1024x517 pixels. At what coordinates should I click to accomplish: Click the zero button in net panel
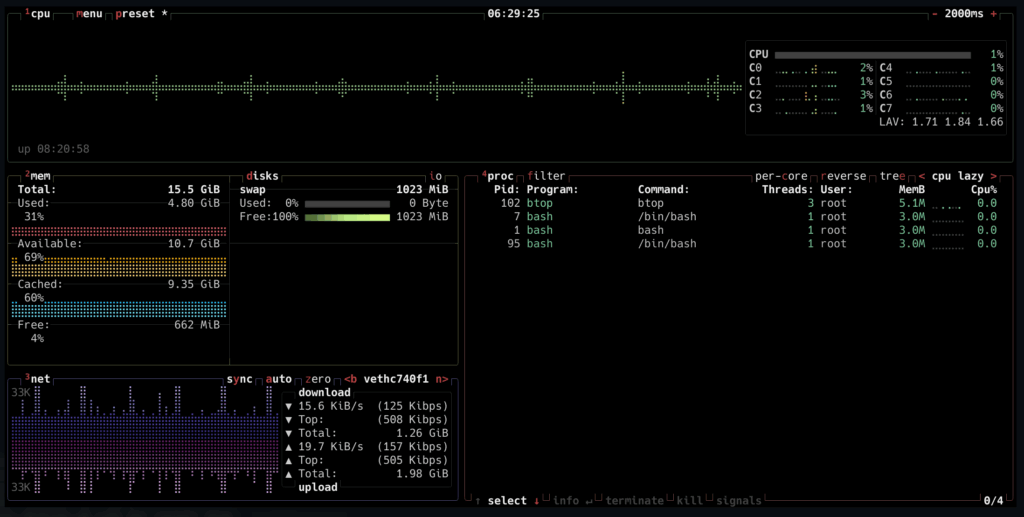click(x=318, y=380)
